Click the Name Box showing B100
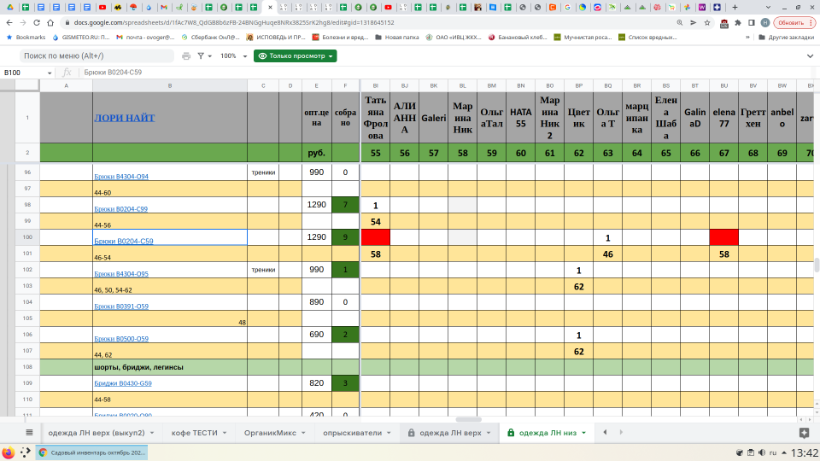 point(20,73)
